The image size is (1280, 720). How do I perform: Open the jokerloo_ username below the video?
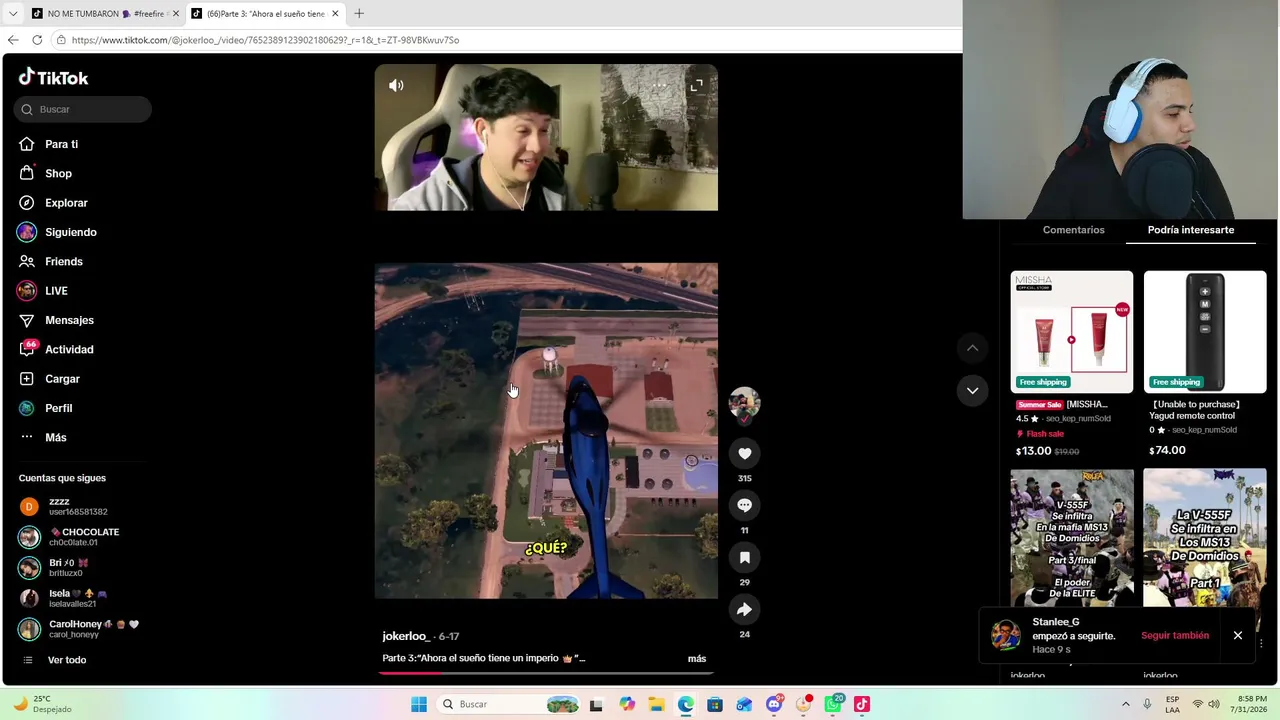pyautogui.click(x=405, y=636)
